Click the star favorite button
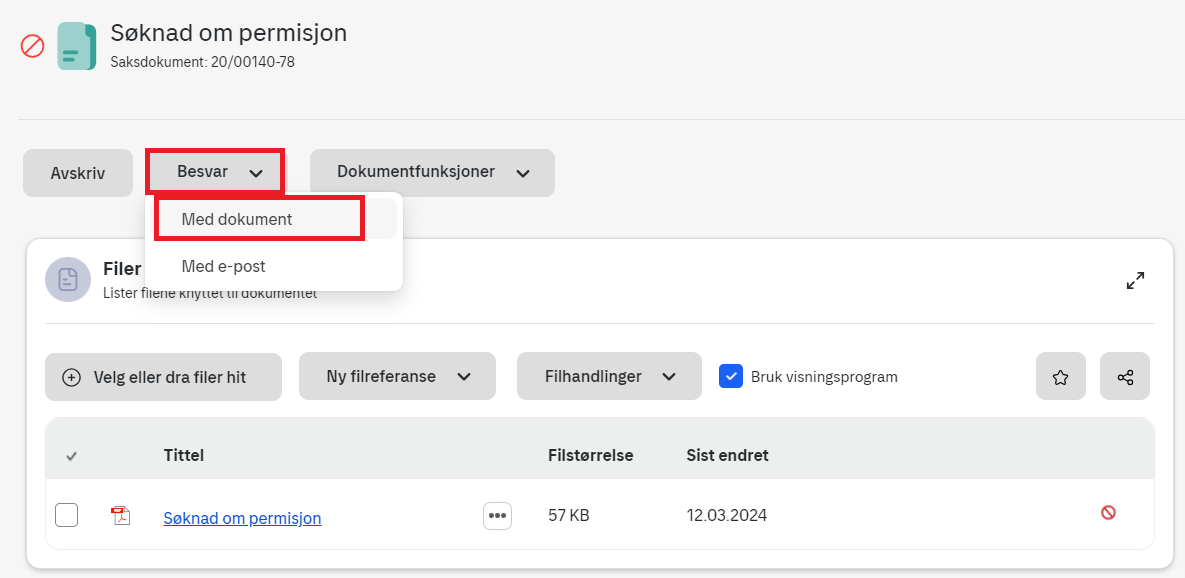Viewport: 1185px width, 578px height. click(1060, 376)
